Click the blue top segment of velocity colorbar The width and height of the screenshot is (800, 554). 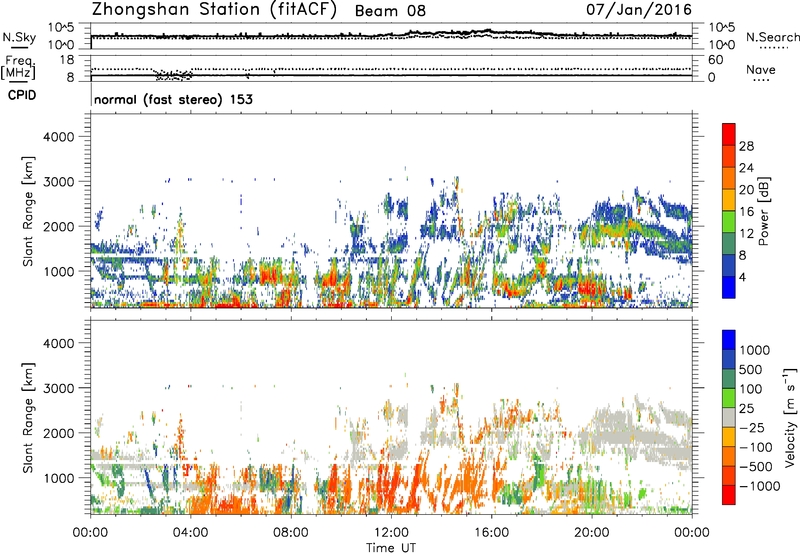point(729,340)
